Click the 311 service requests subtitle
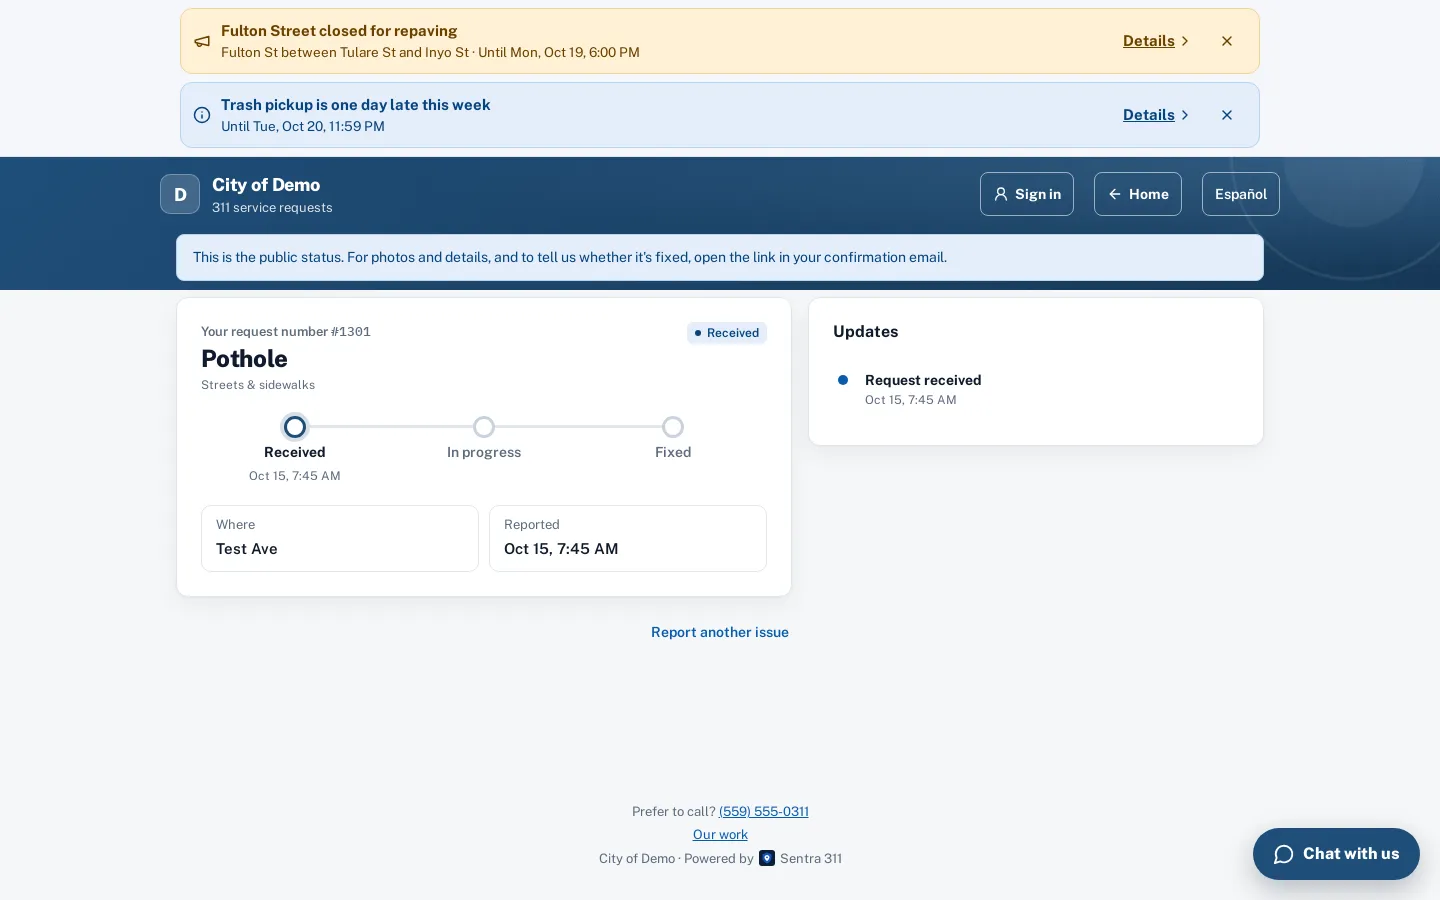 point(272,208)
